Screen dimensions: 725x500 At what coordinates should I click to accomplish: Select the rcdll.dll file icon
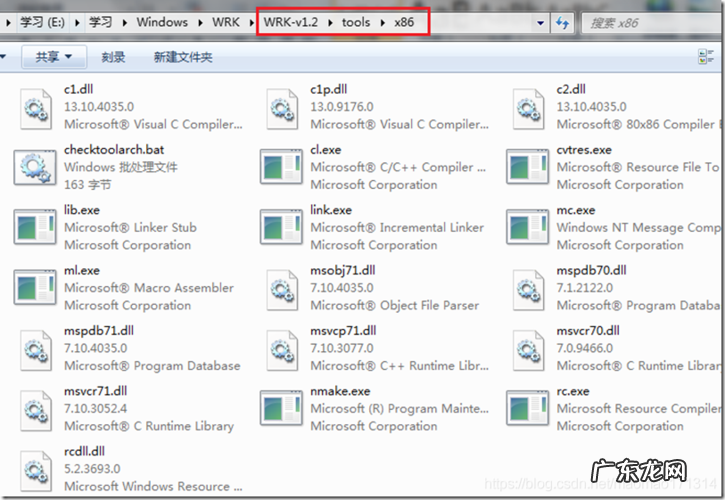[x=36, y=471]
